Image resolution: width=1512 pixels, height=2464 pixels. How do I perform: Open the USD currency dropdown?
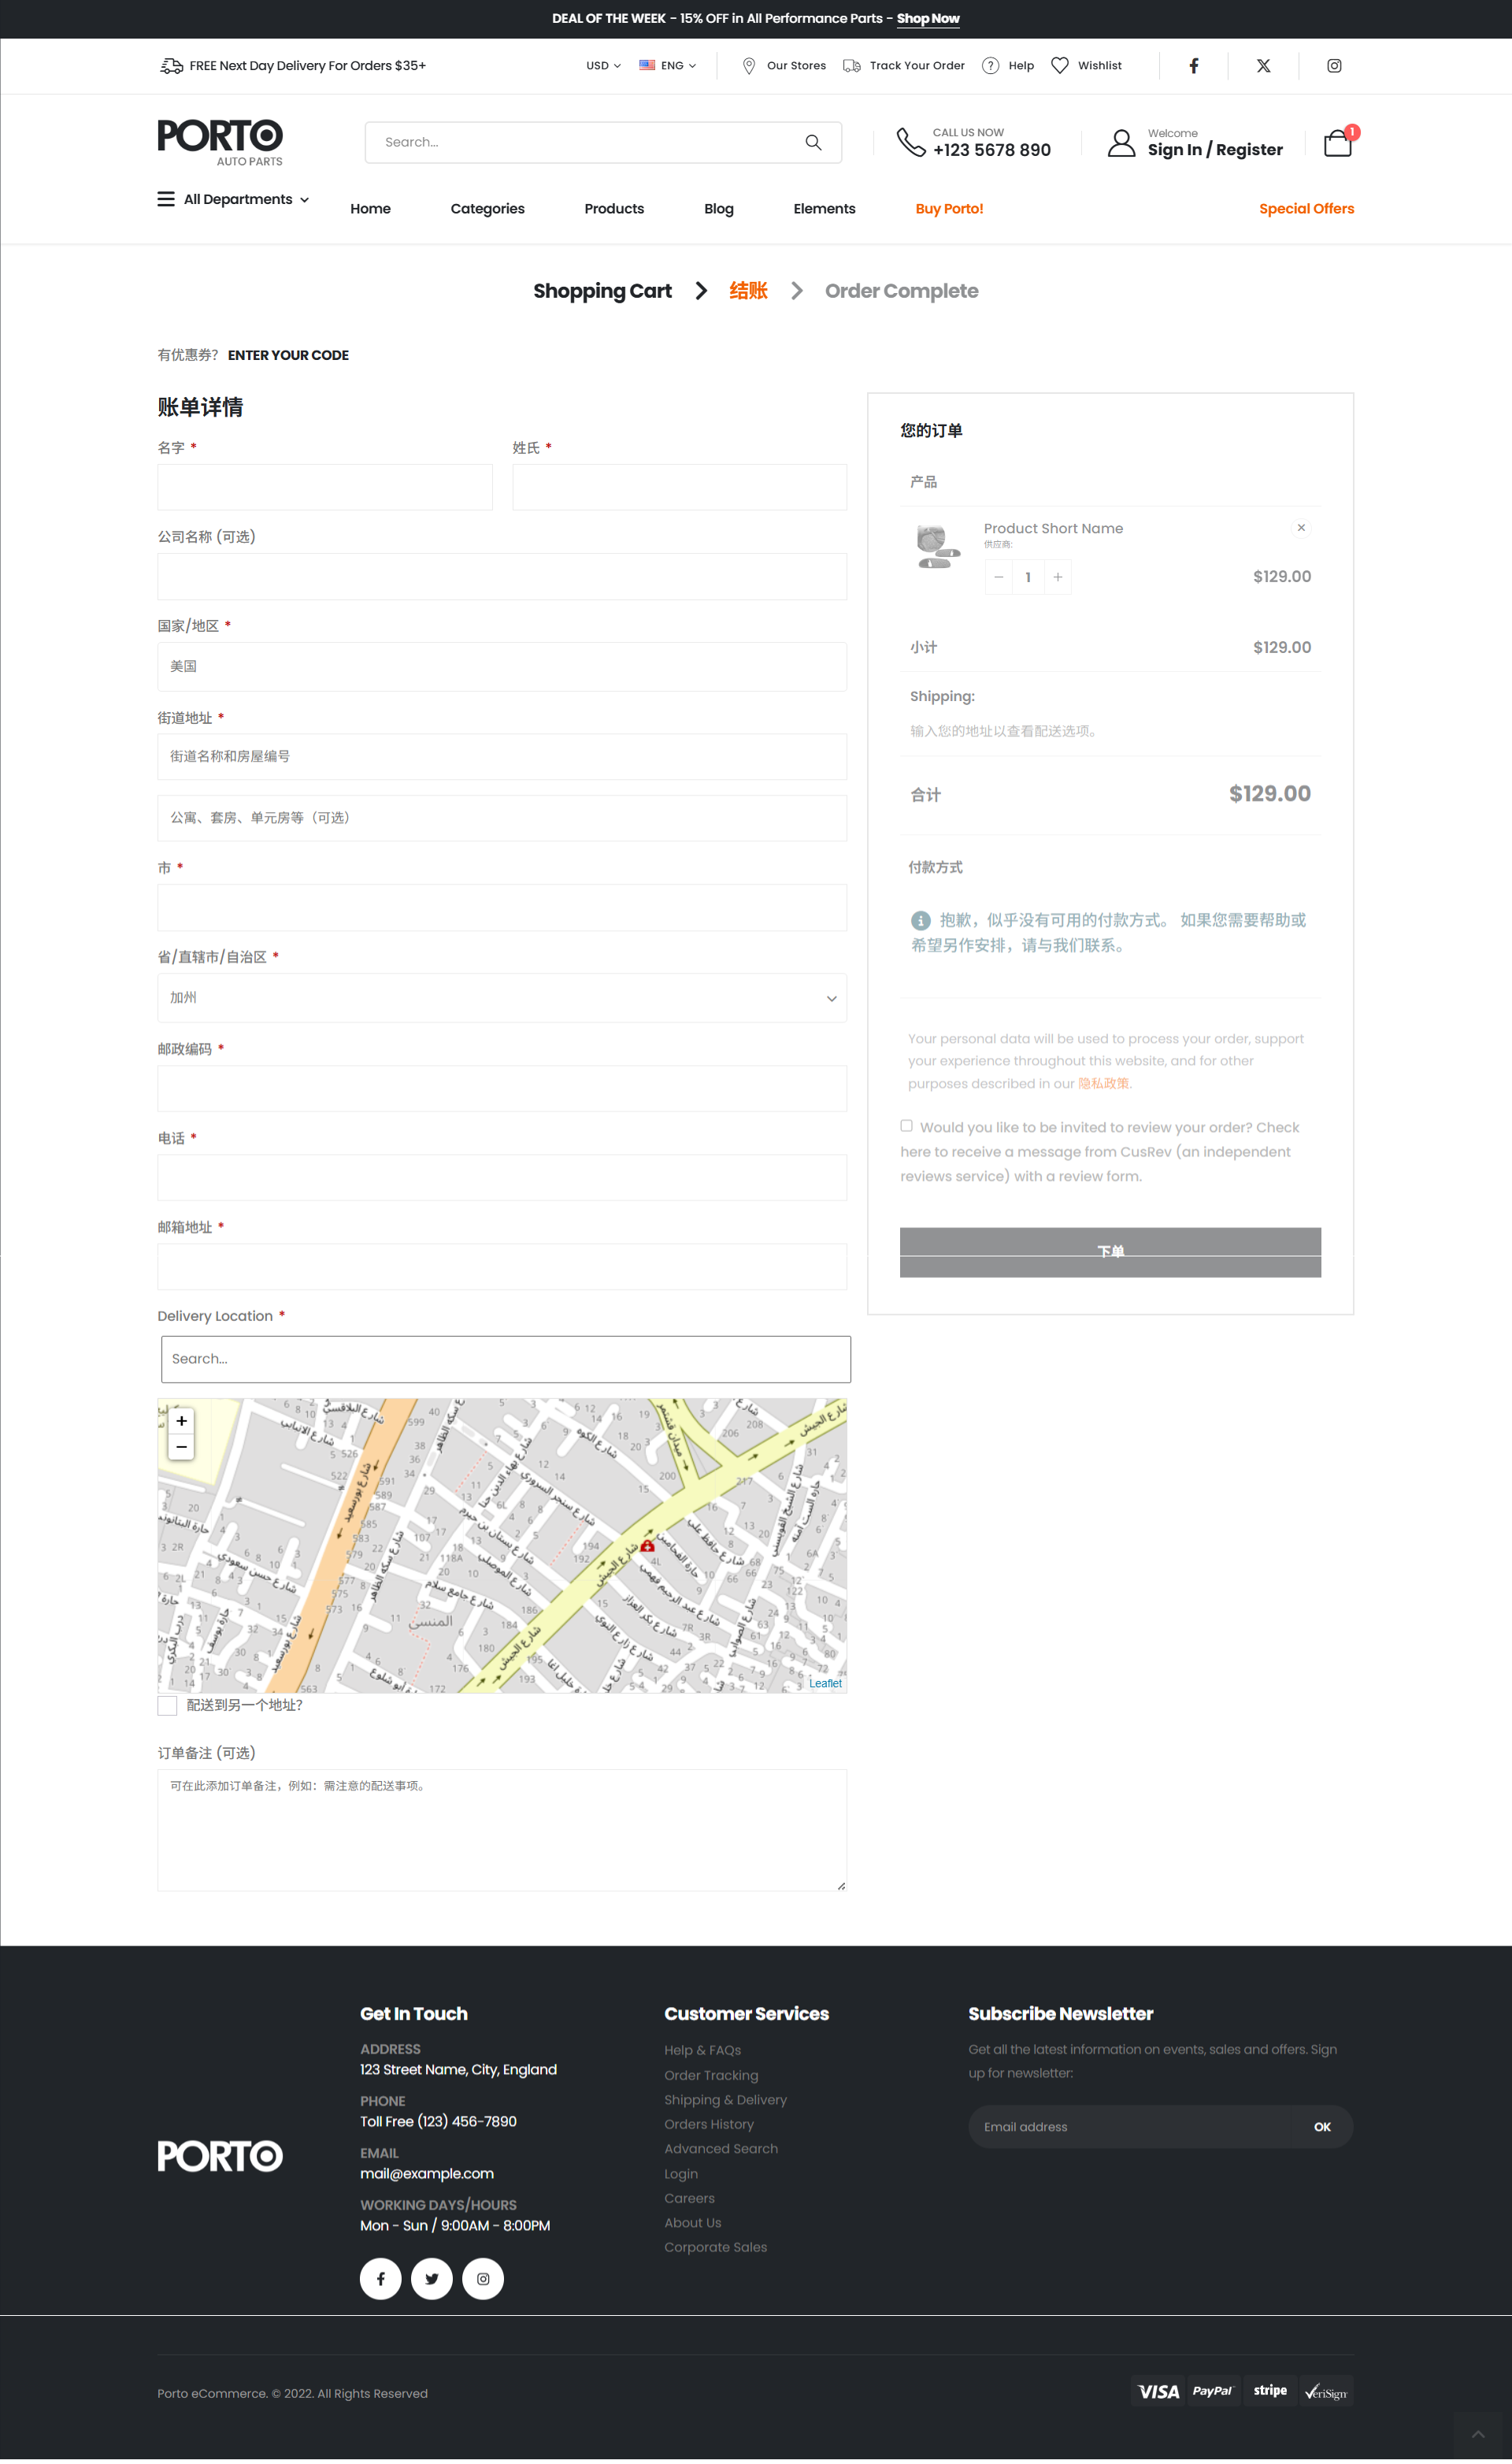[x=603, y=66]
